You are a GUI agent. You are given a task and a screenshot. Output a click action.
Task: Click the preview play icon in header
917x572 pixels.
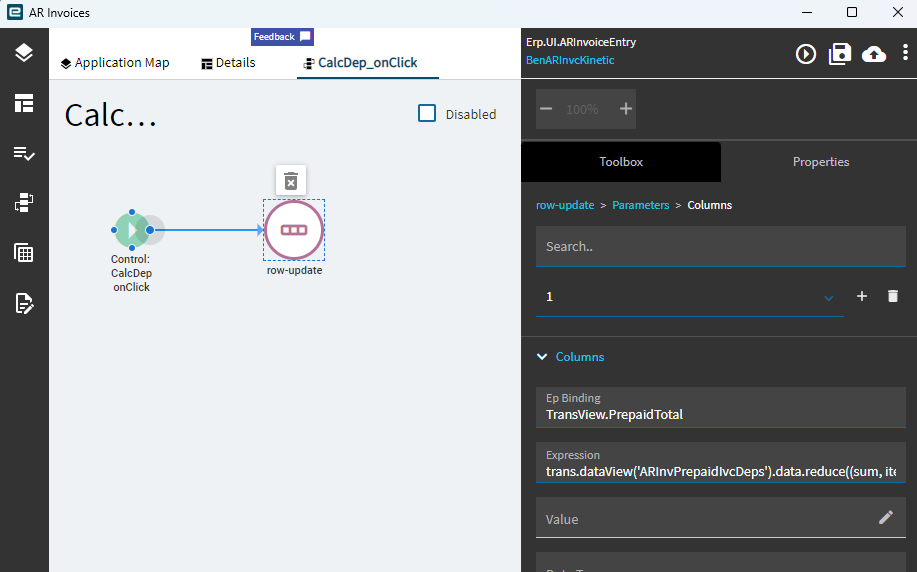coord(806,54)
